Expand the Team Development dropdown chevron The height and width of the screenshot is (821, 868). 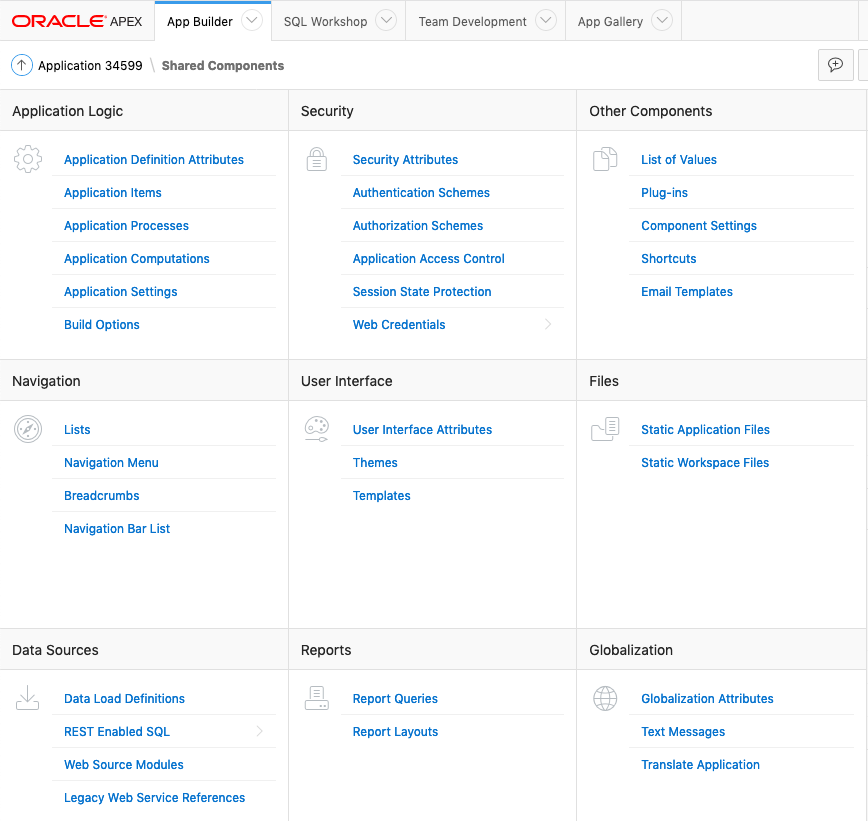(545, 20)
